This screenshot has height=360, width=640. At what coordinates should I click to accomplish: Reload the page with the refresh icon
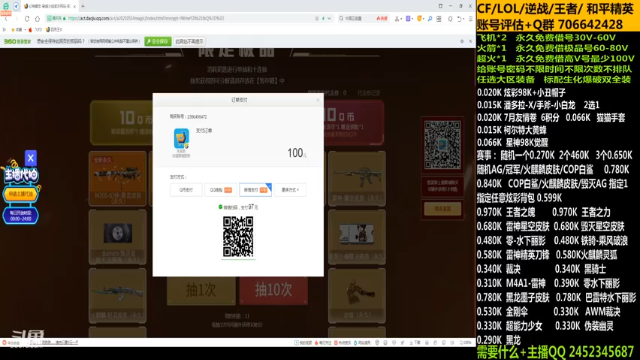(27, 18)
